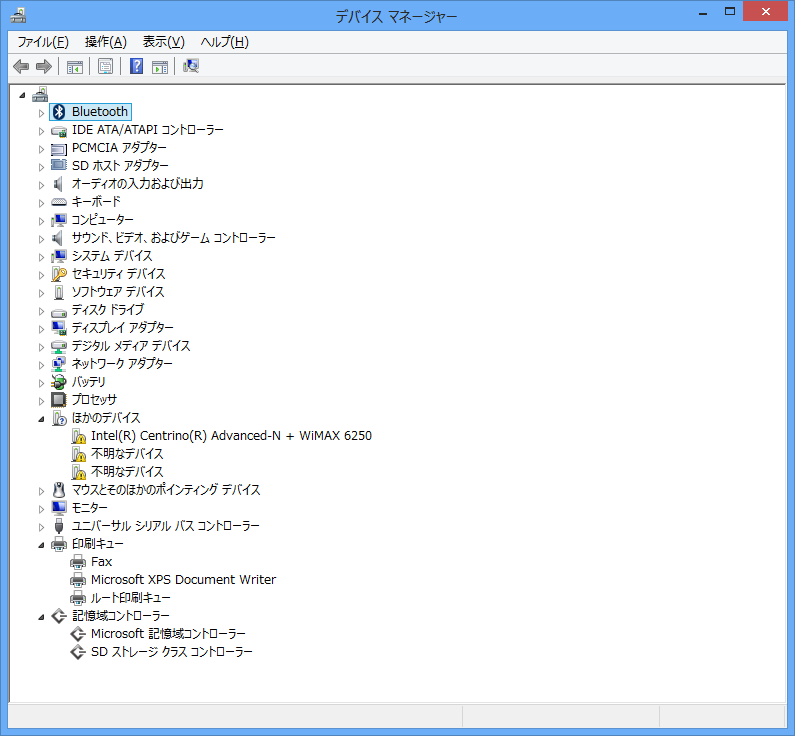Click the プロセッサ chip icon
Image resolution: width=795 pixels, height=736 pixels.
pos(59,400)
